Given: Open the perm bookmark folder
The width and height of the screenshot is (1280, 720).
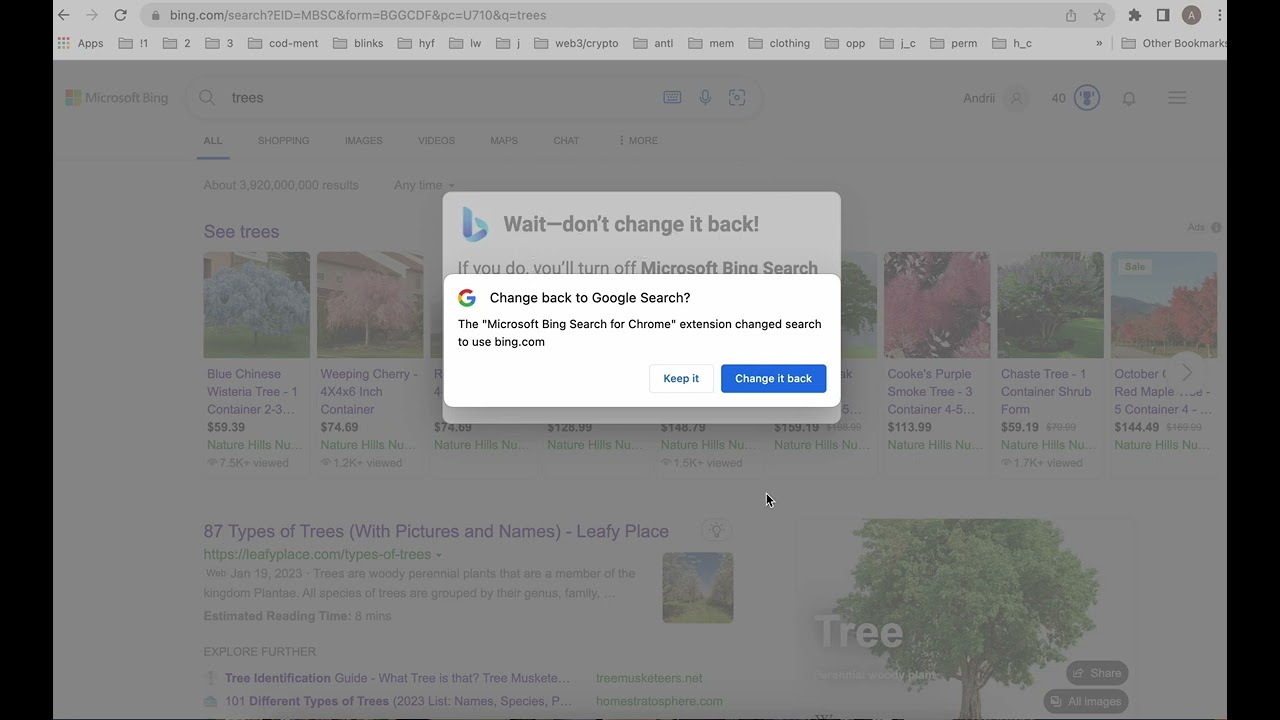Looking at the screenshot, I should point(954,43).
